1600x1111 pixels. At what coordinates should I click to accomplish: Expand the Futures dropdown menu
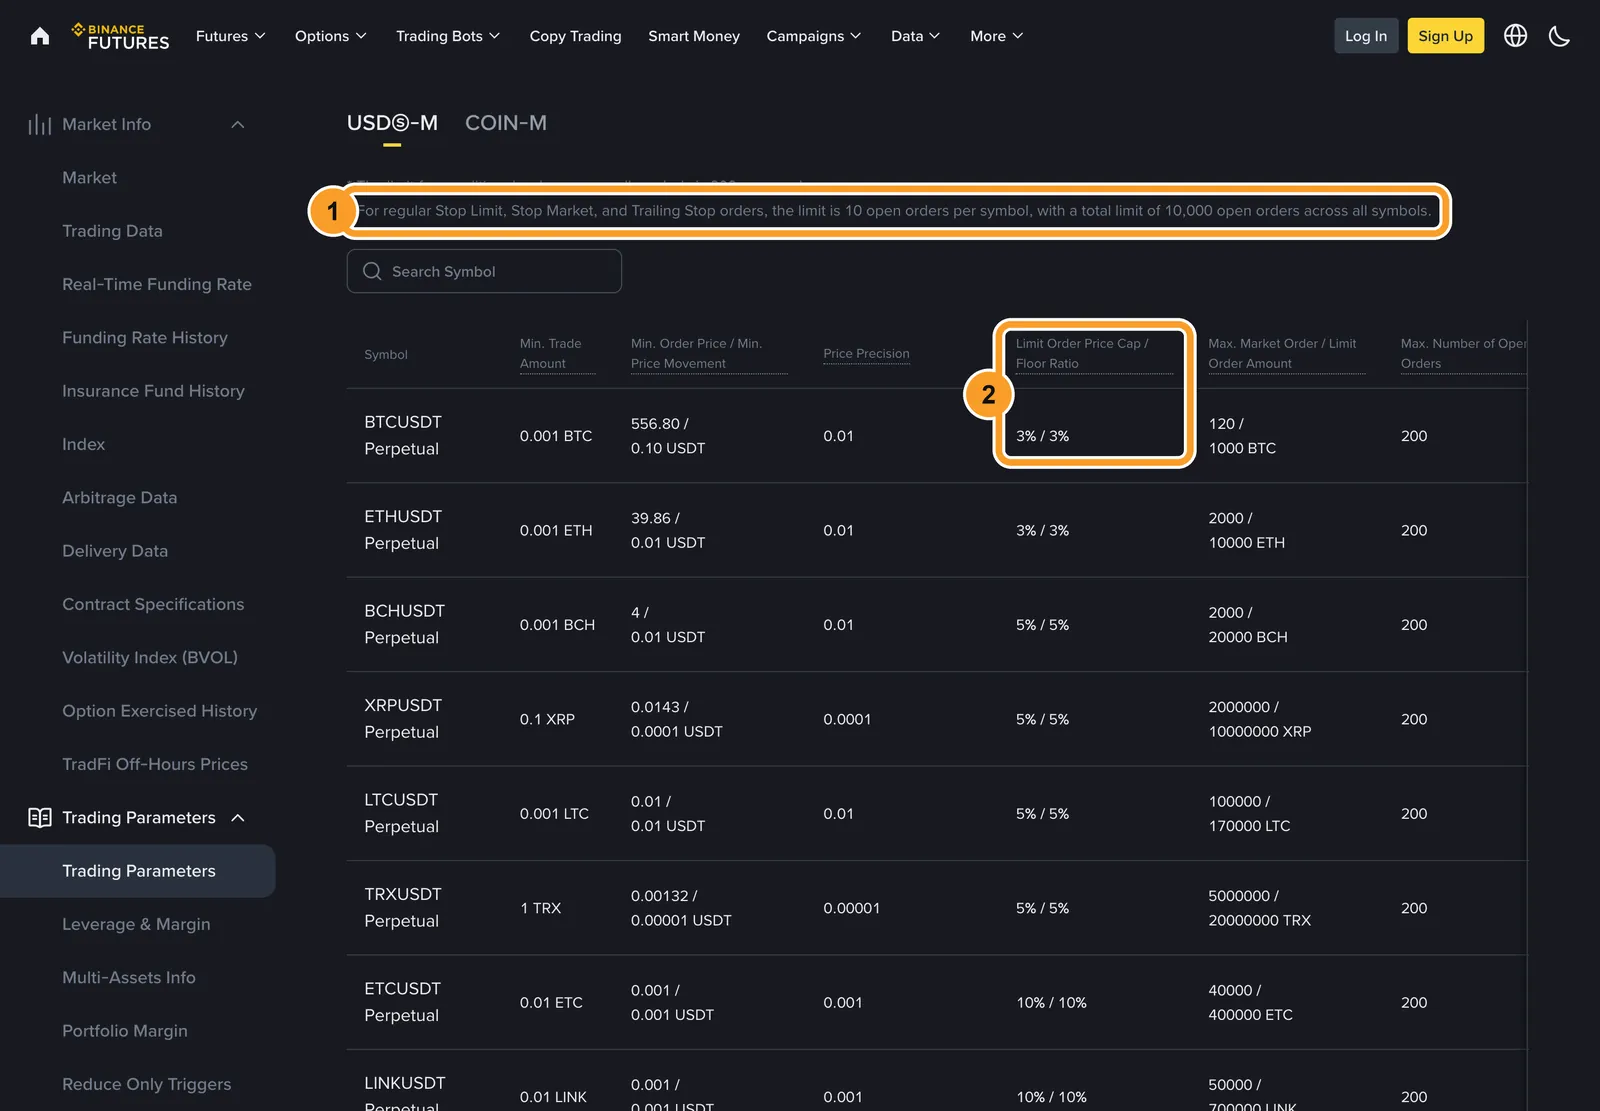click(x=230, y=36)
